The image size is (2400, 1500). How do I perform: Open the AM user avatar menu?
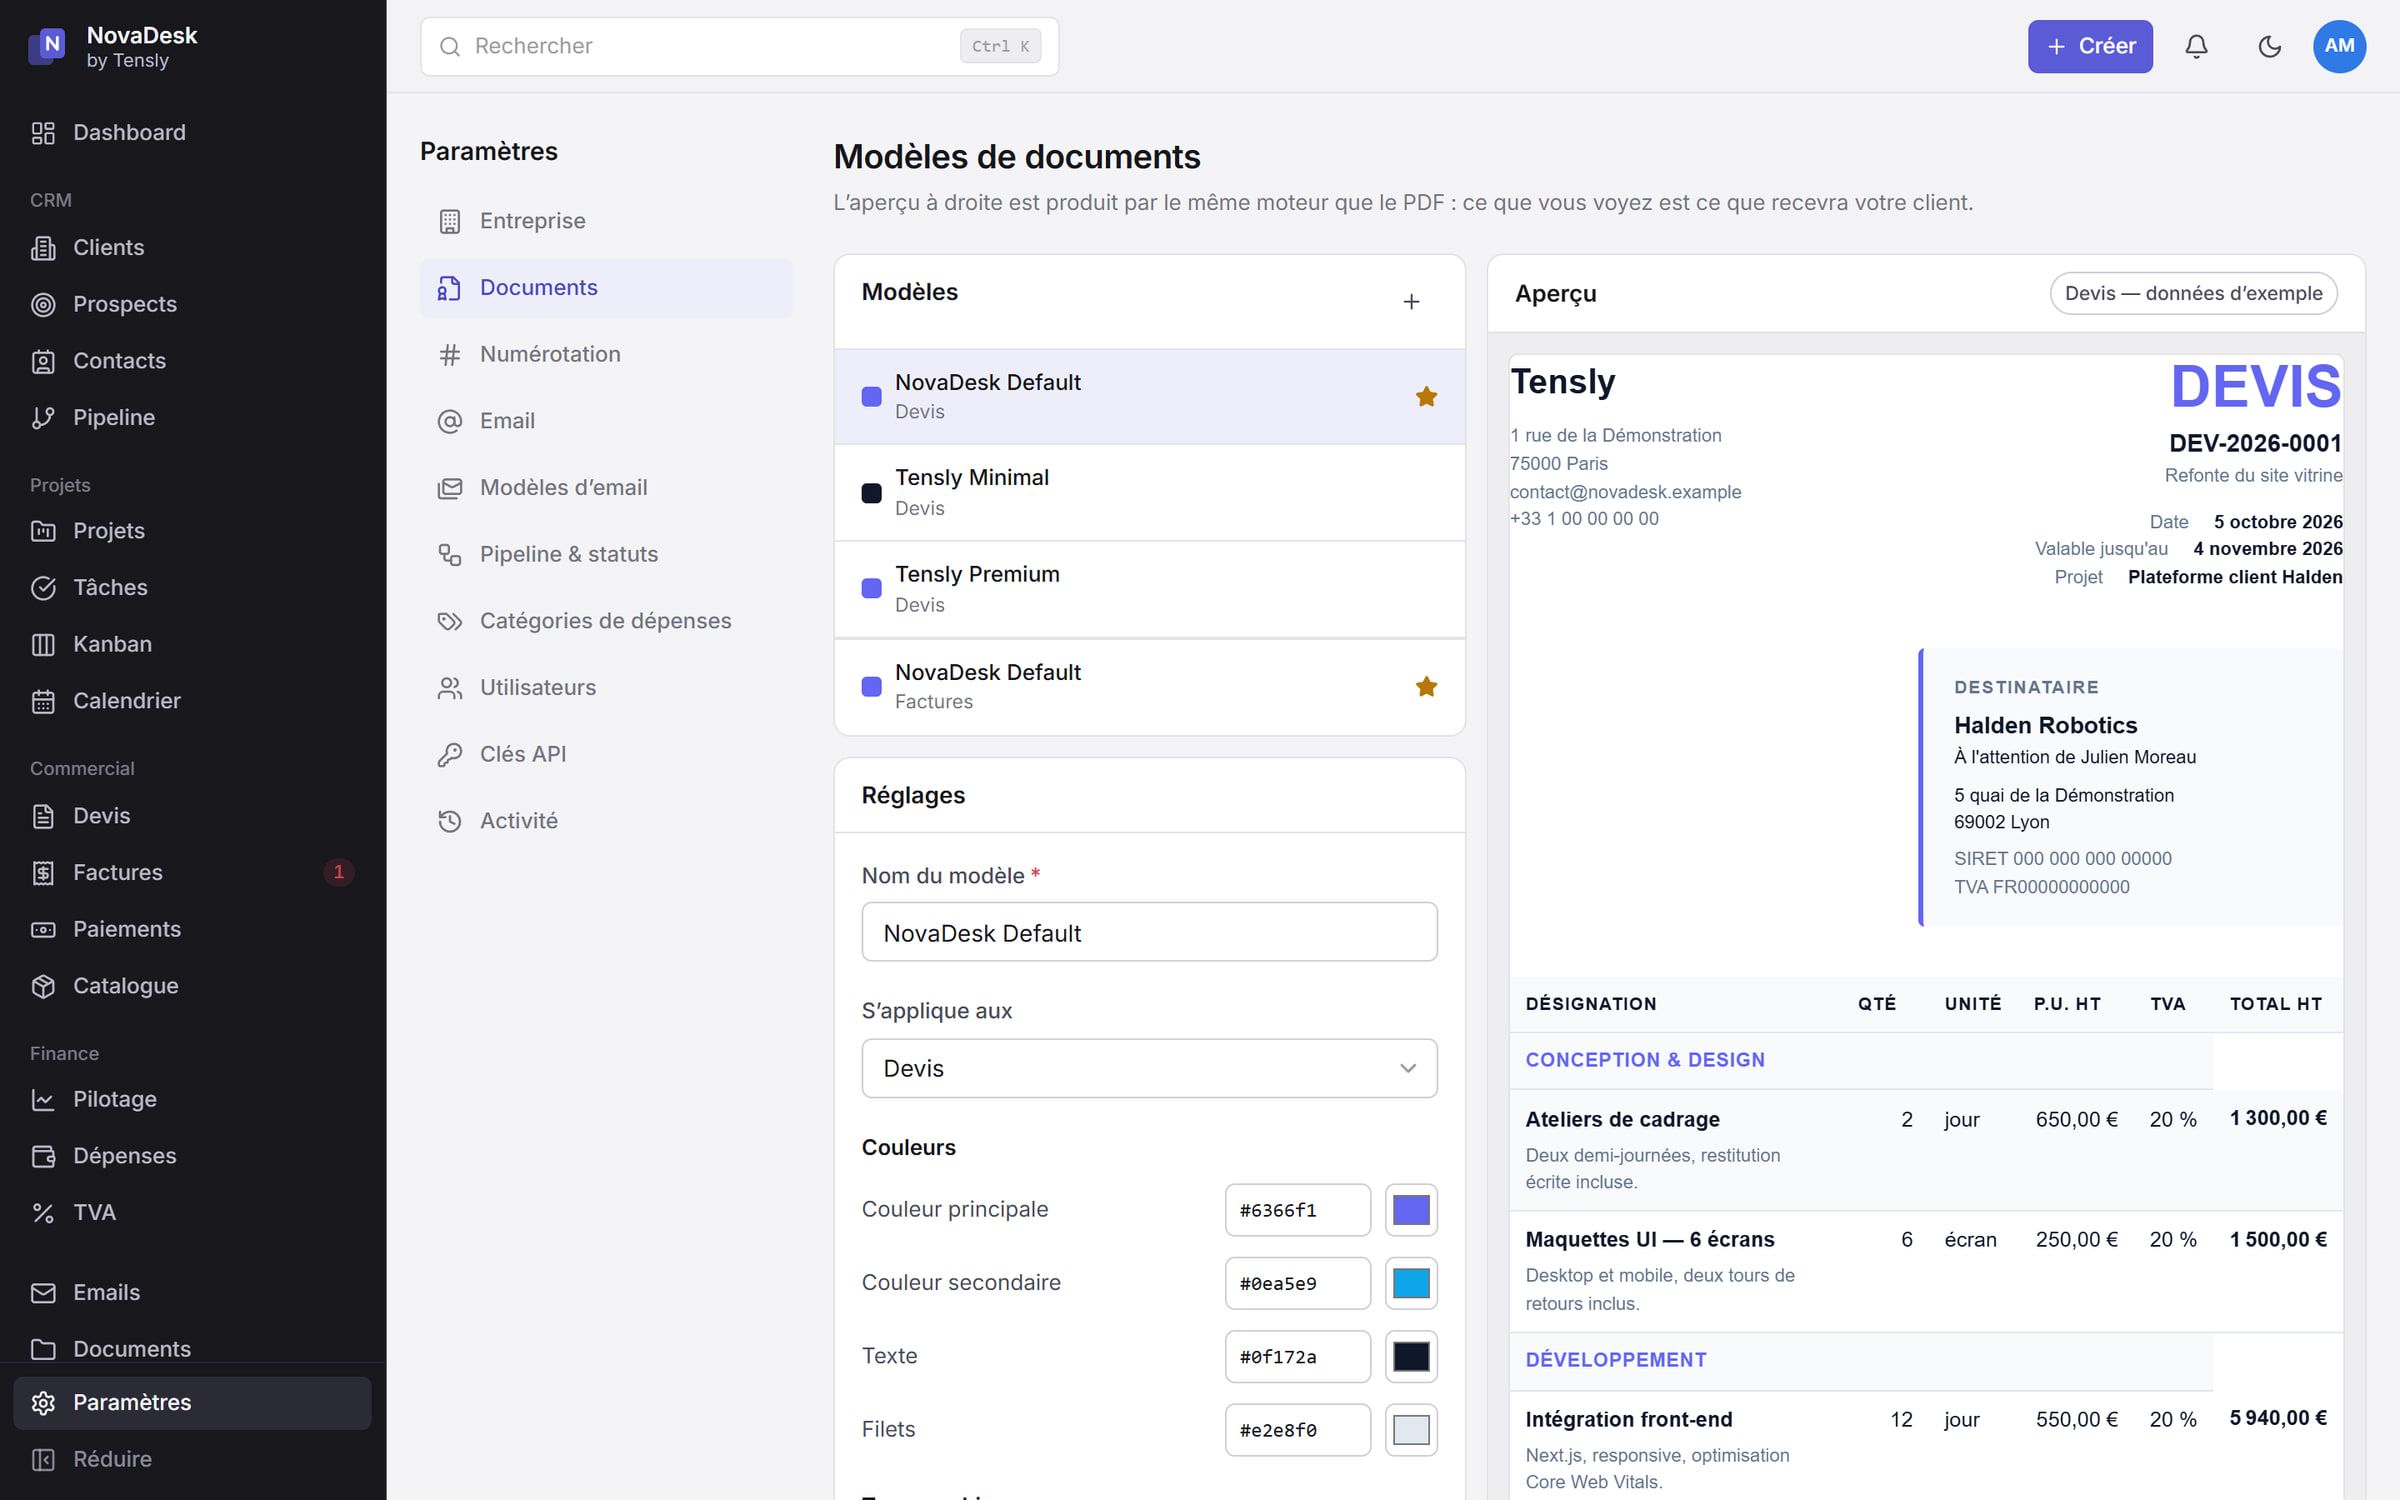[2339, 46]
